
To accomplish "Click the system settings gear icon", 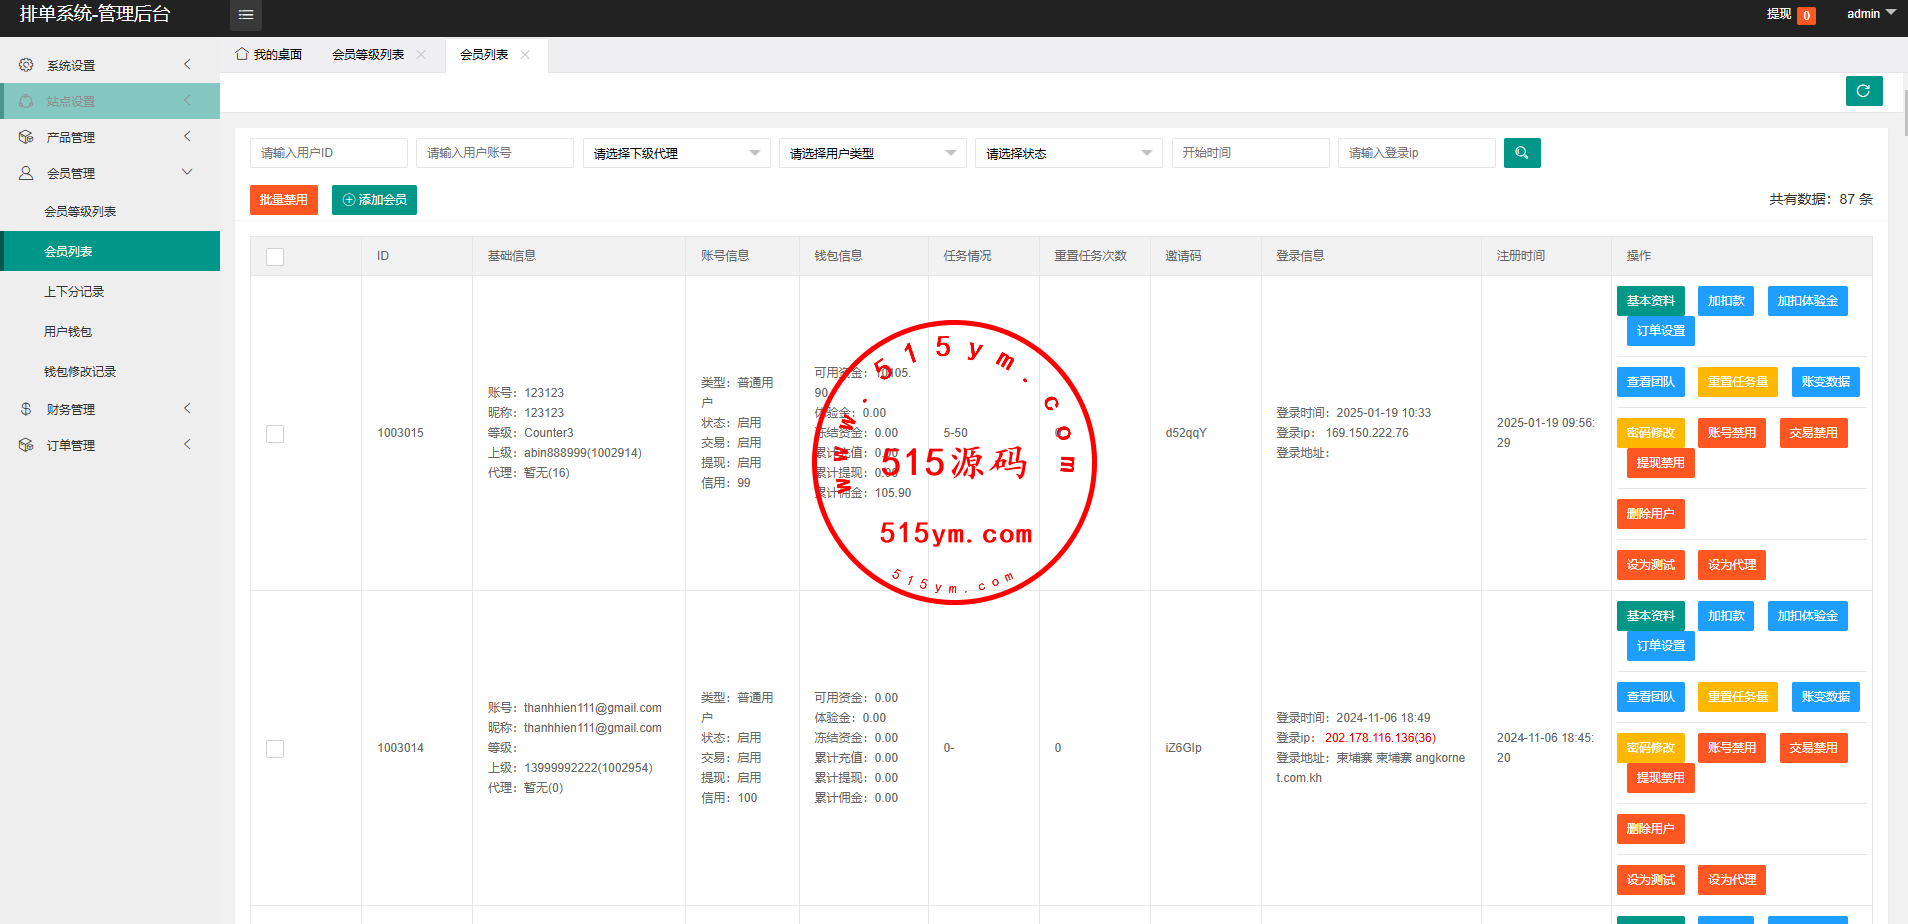I will (x=26, y=65).
